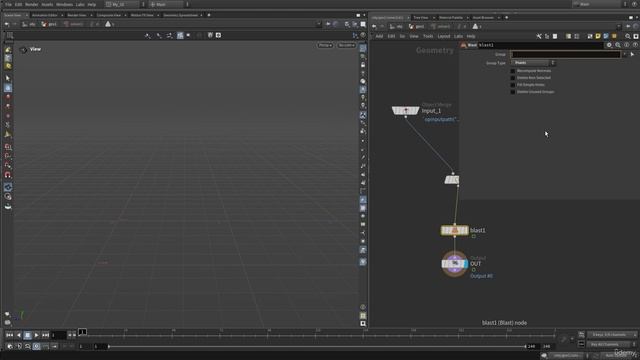Click the timeline current frame marker

coord(82,332)
